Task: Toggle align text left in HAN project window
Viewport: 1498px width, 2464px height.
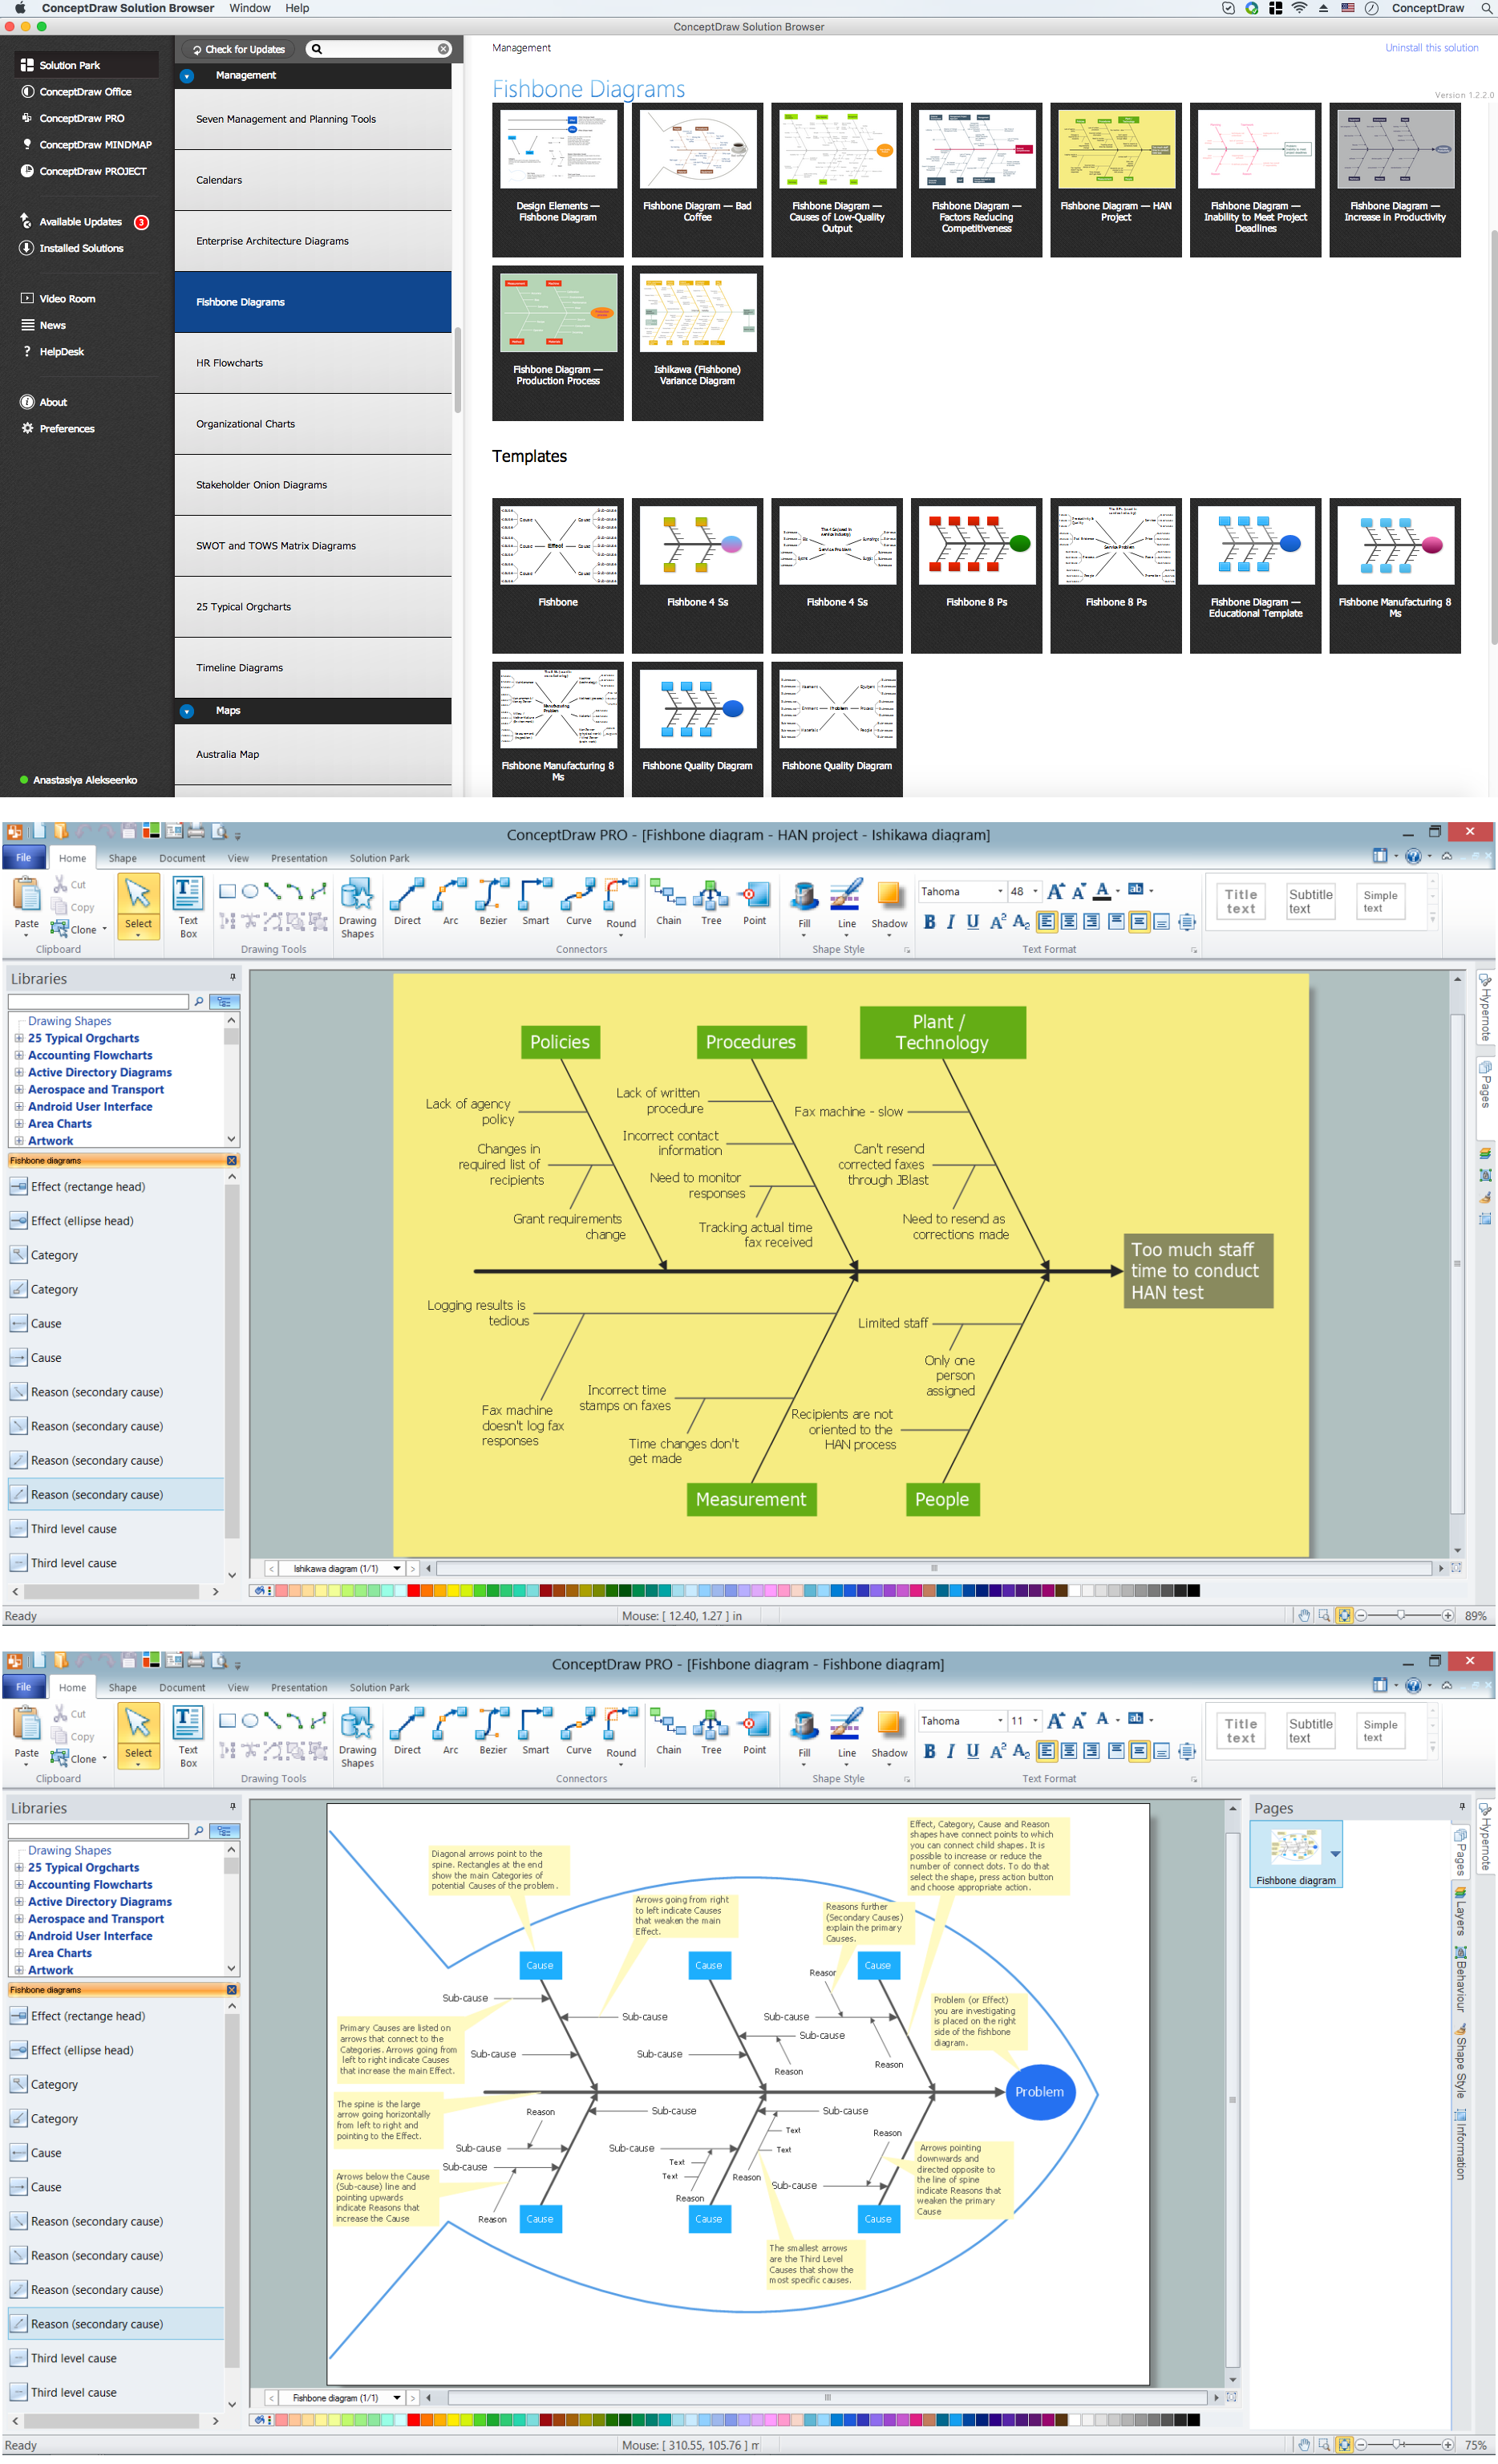Action: point(1047,921)
